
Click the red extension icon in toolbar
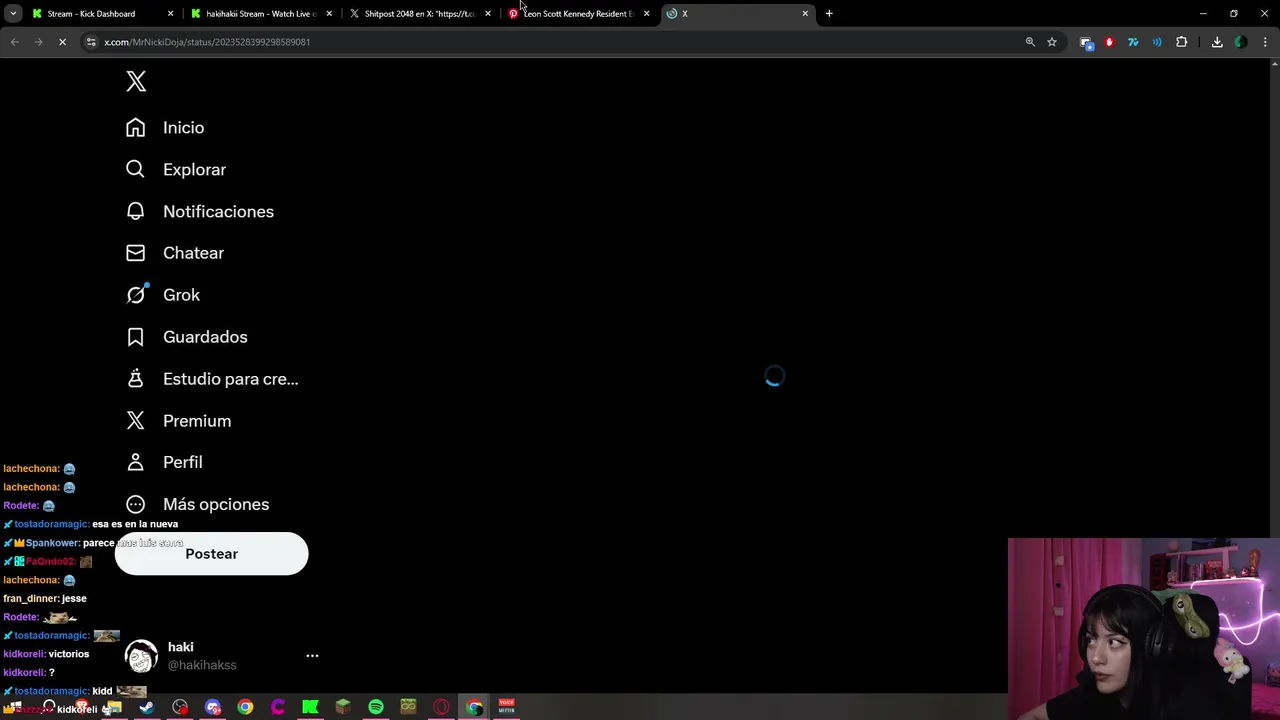pos(1109,42)
